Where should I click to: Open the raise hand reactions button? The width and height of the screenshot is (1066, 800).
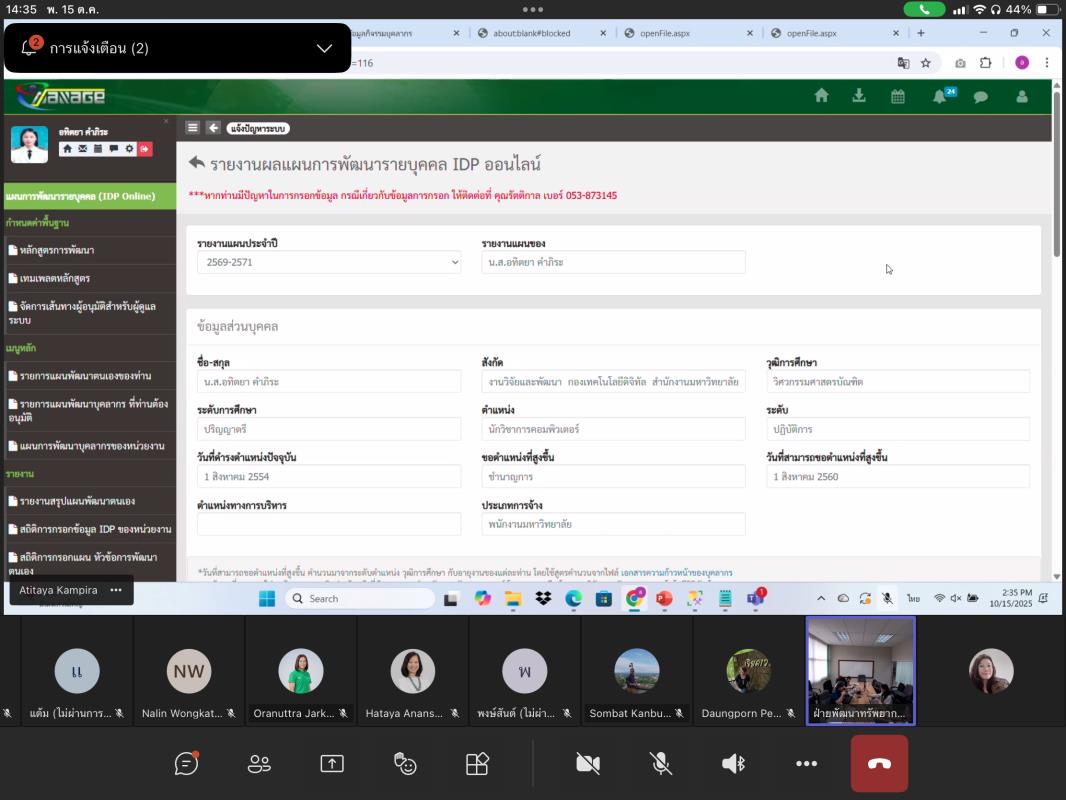pyautogui.click(x=404, y=763)
